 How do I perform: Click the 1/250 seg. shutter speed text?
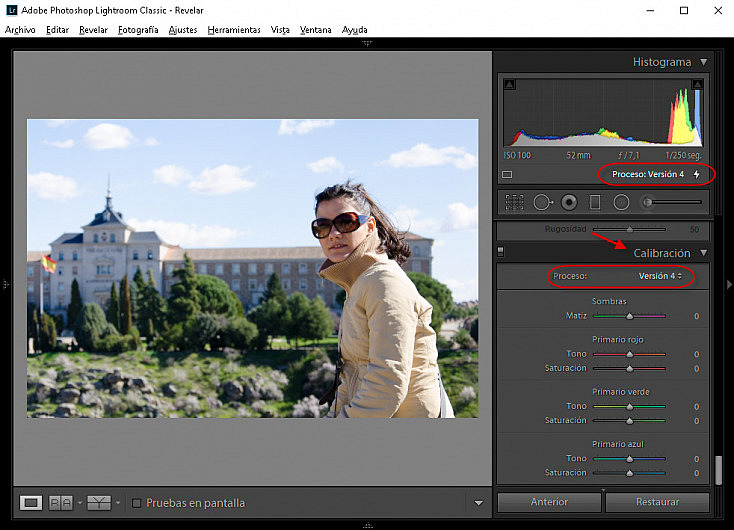pos(683,155)
